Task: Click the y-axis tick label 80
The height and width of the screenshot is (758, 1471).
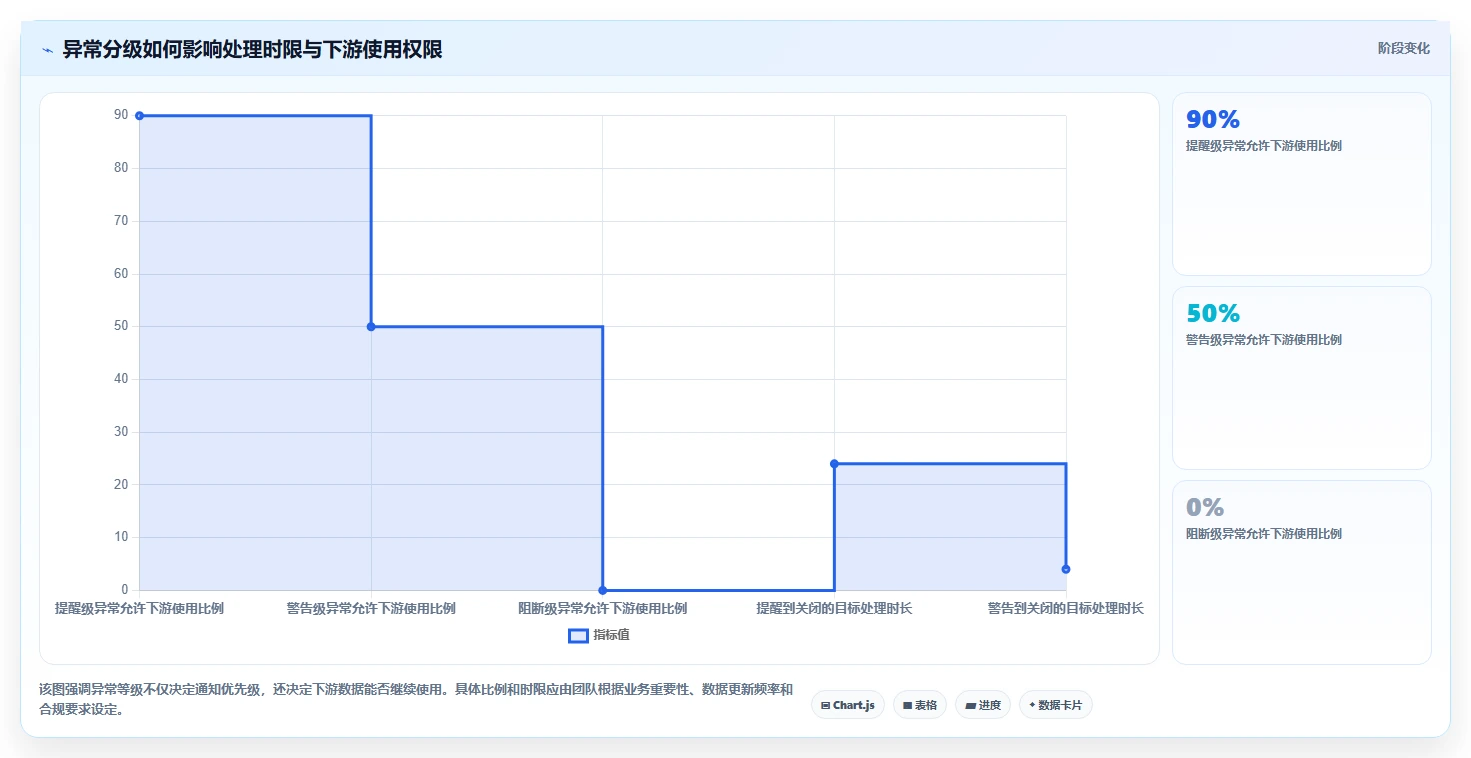Action: tap(121, 168)
